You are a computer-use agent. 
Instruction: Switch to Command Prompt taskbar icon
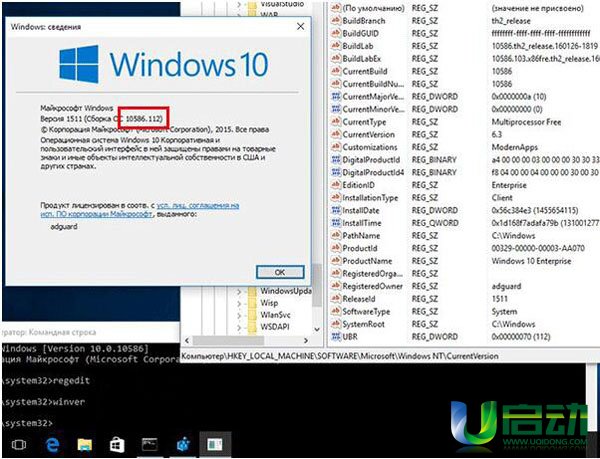tap(150, 444)
